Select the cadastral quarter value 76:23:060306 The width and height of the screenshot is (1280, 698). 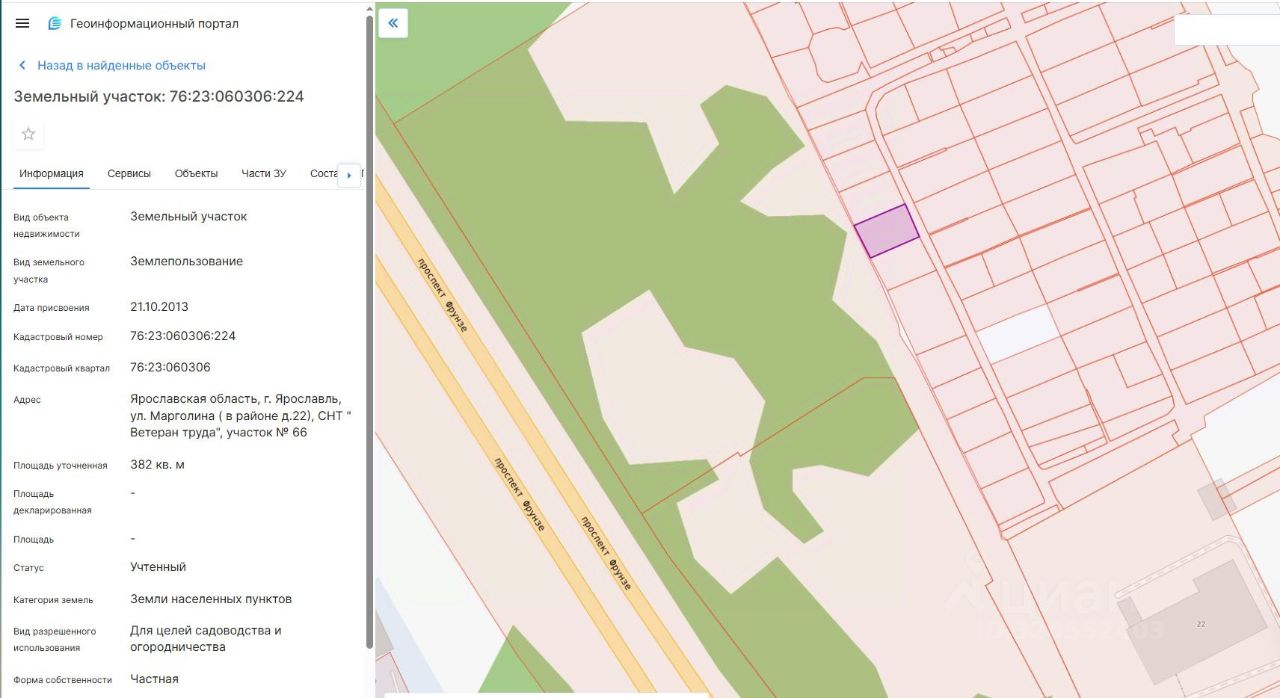pyautogui.click(x=170, y=367)
